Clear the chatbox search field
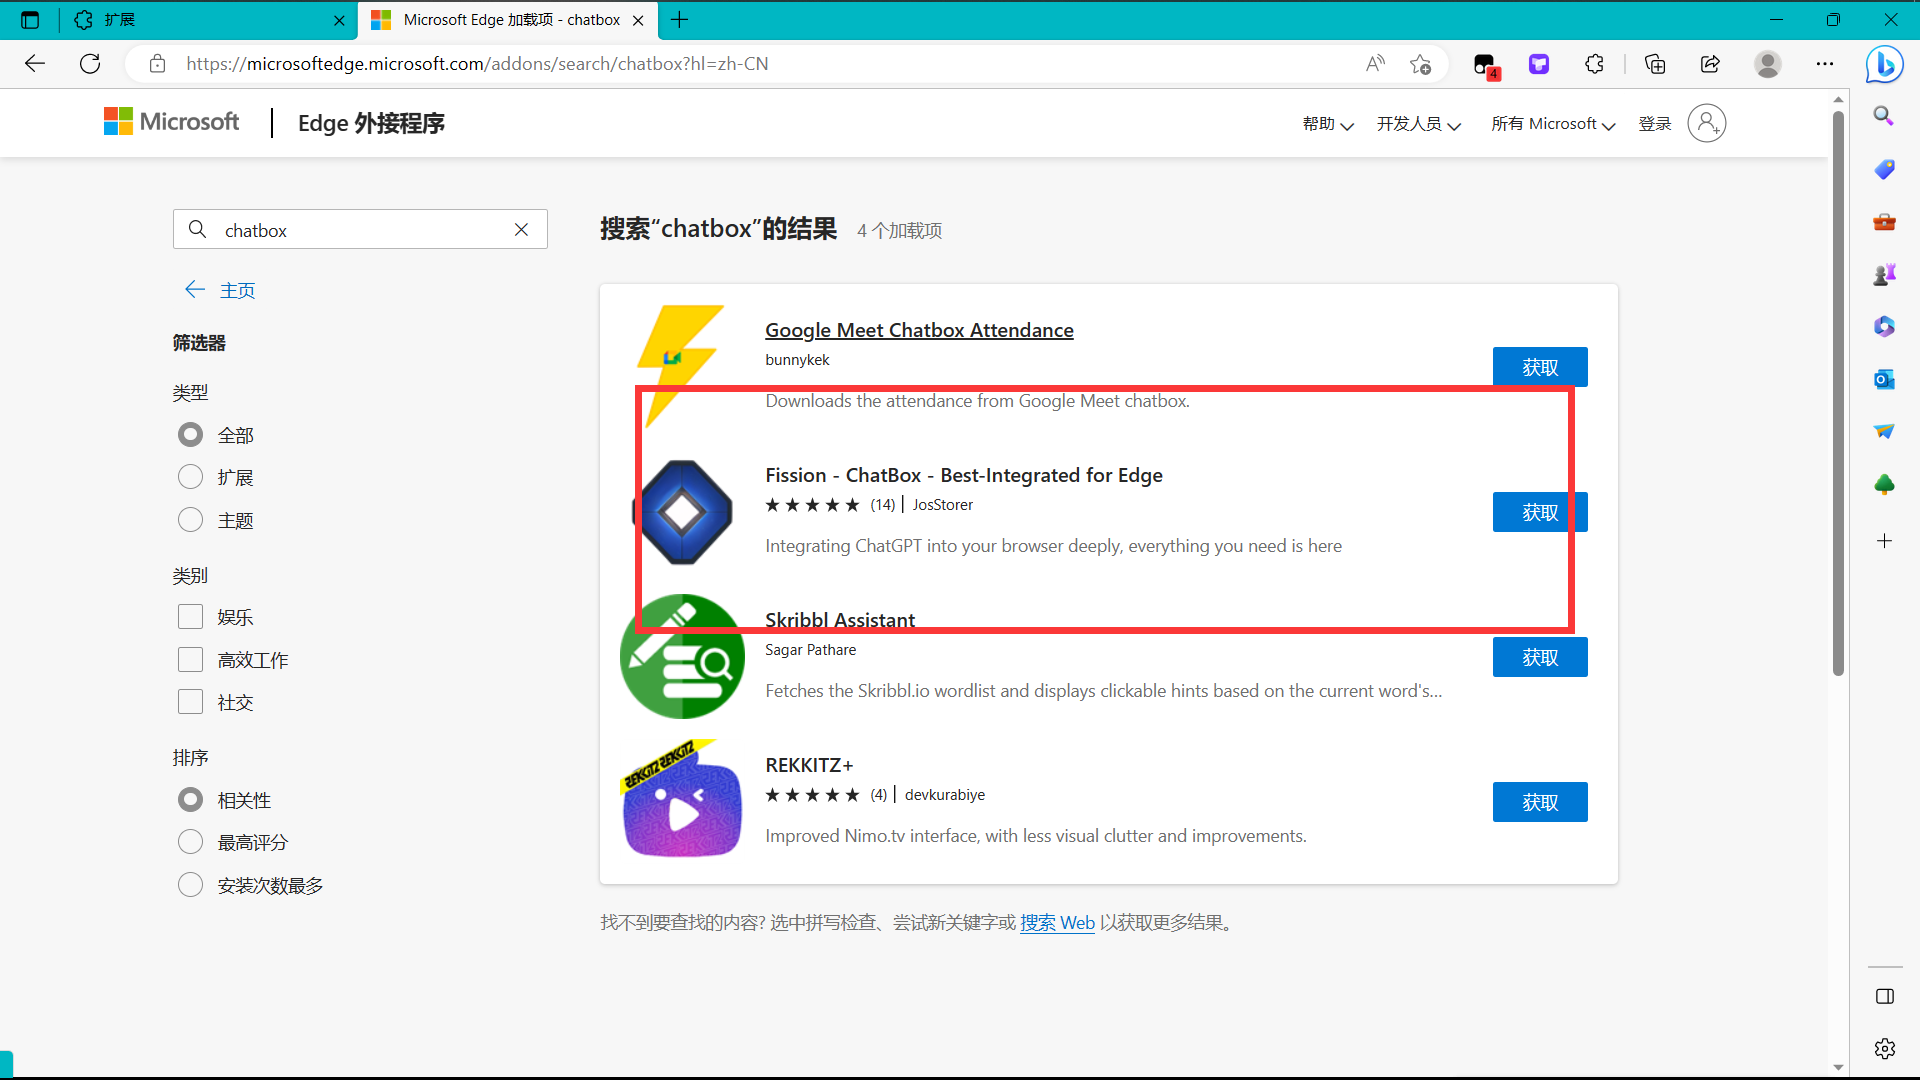Image resolution: width=1920 pixels, height=1080 pixels. click(x=521, y=230)
